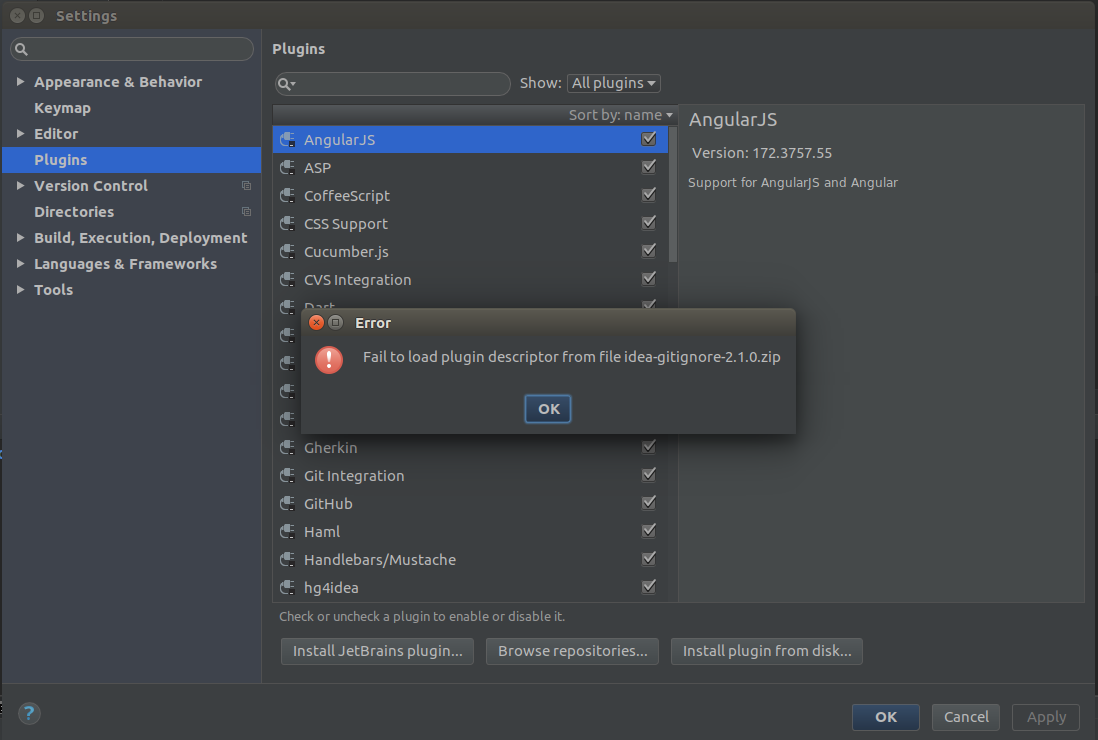Dismiss error dialog with OK
This screenshot has height=740, width=1098.
[x=548, y=409]
